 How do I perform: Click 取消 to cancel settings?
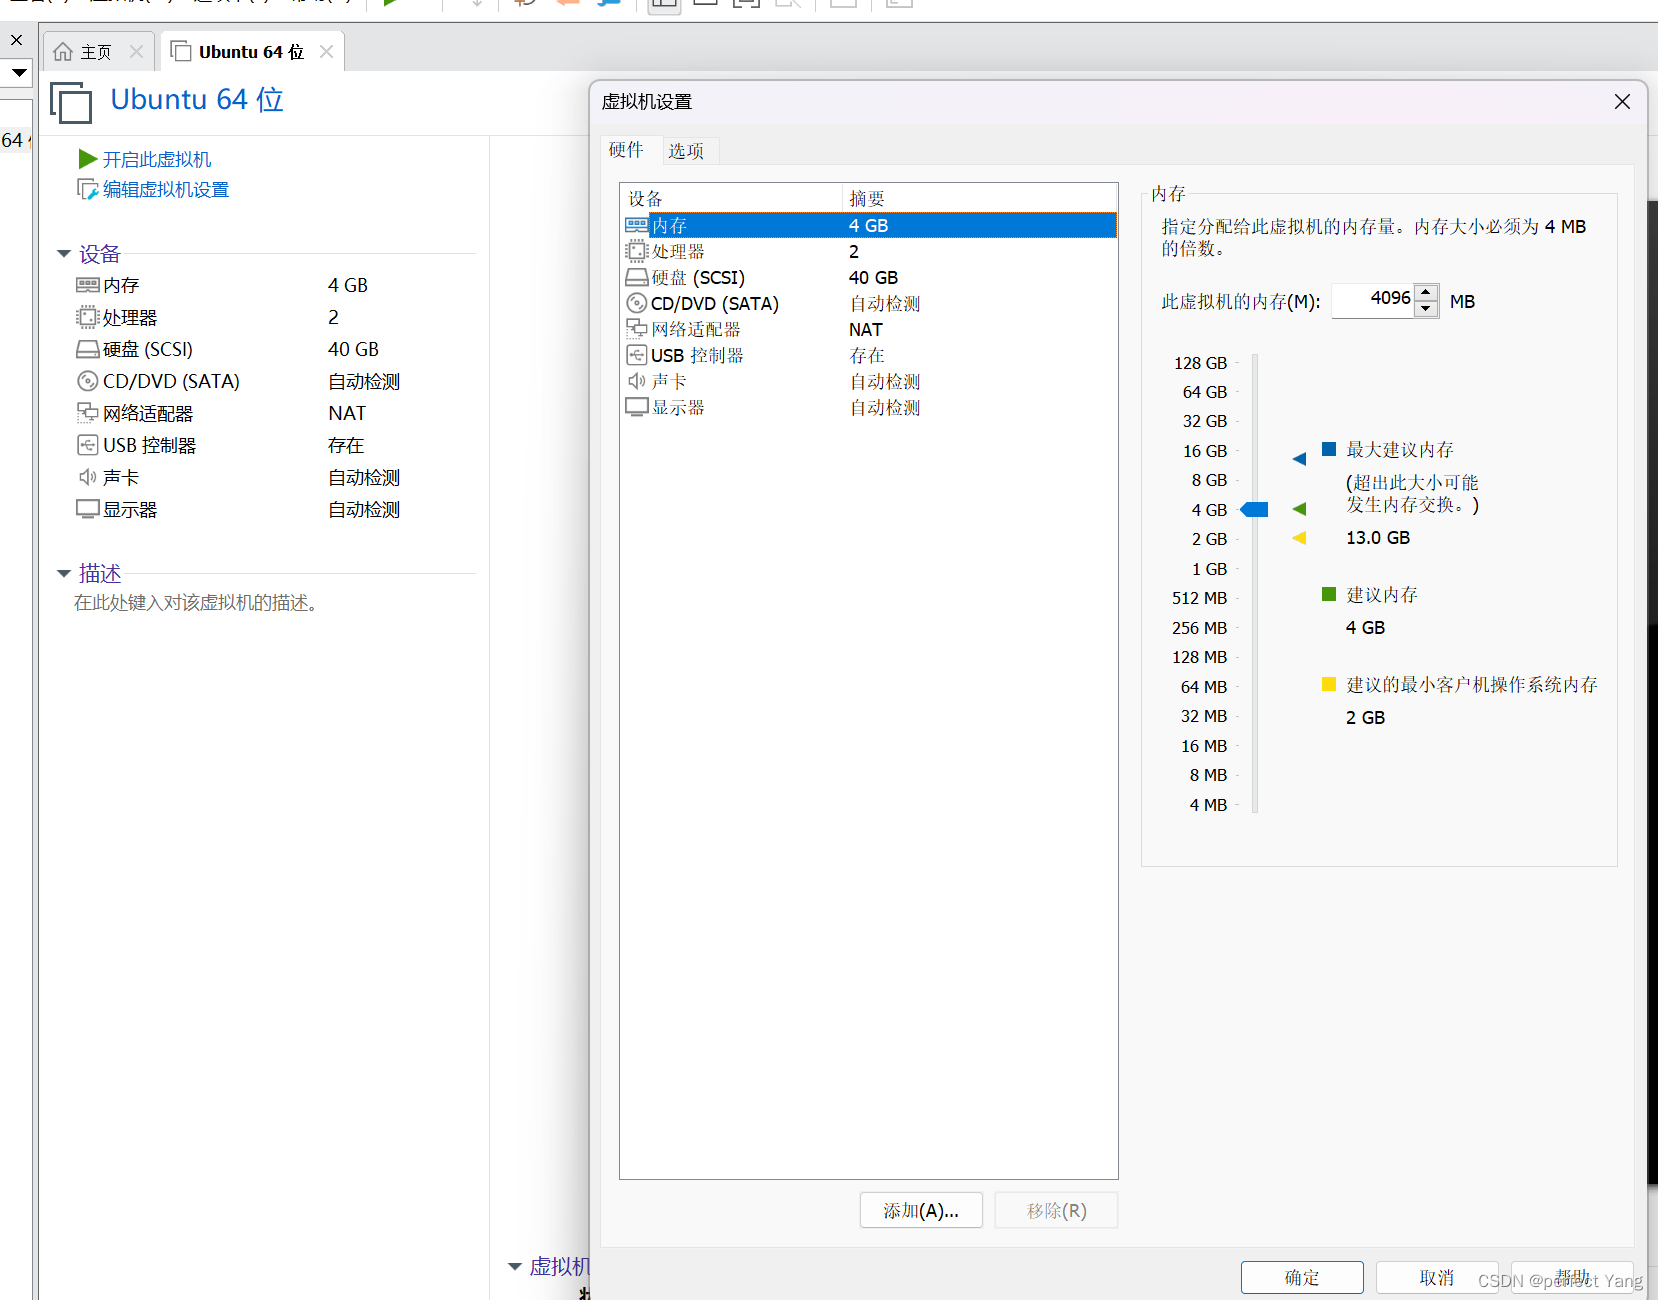click(x=1437, y=1277)
